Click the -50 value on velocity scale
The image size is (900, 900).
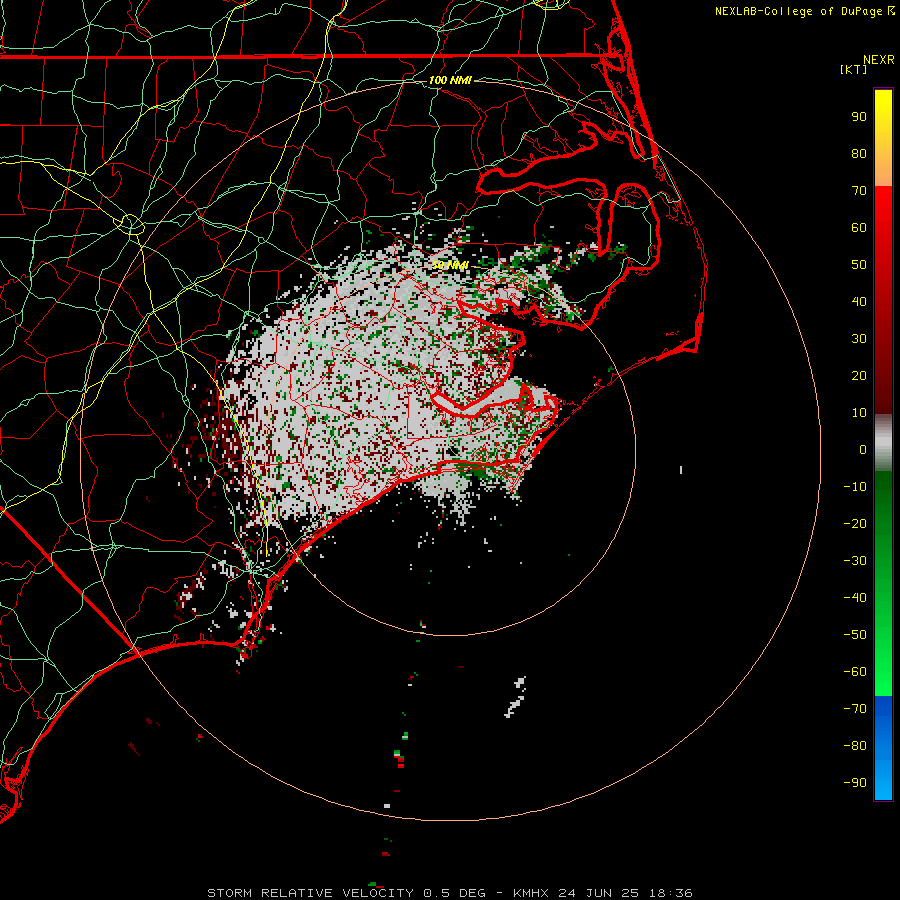point(855,635)
